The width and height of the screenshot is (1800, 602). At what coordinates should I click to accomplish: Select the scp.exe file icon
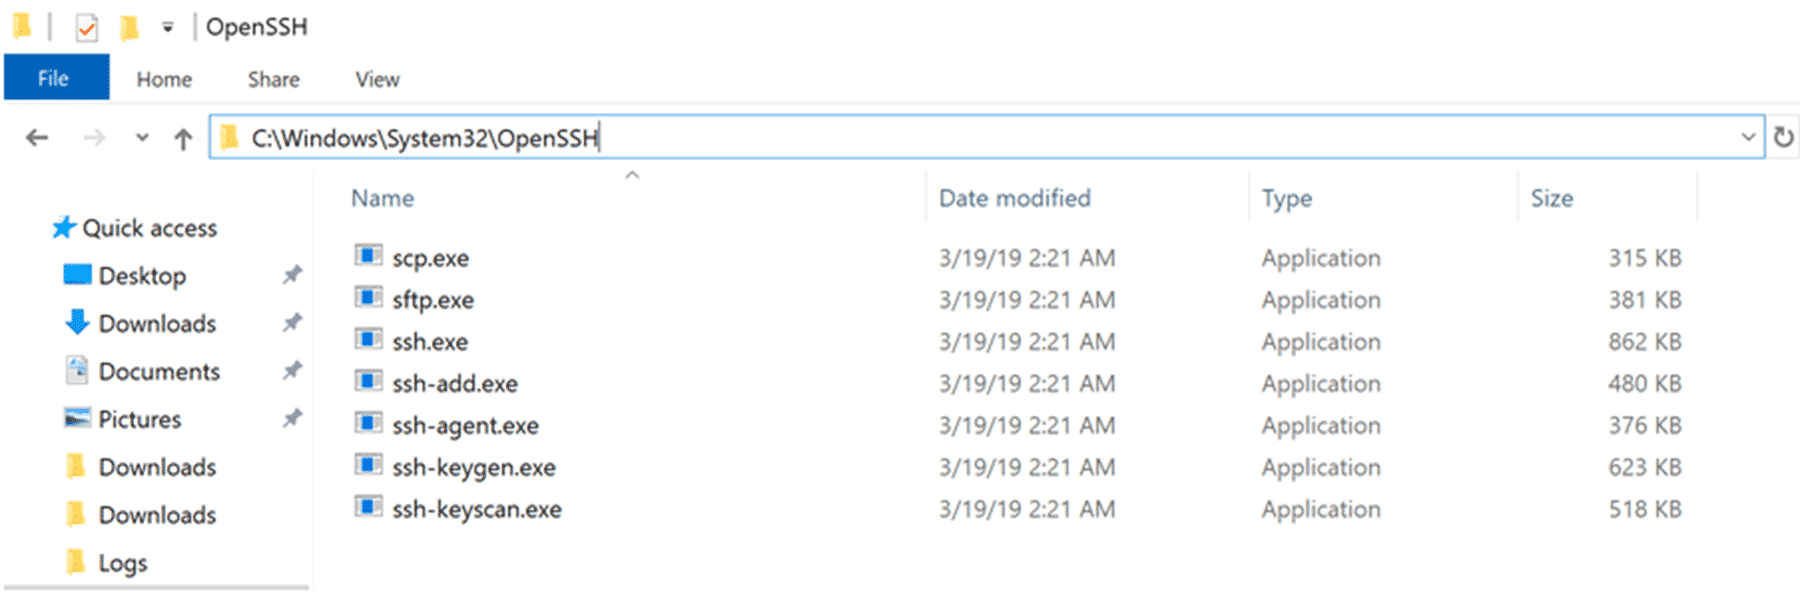[368, 256]
